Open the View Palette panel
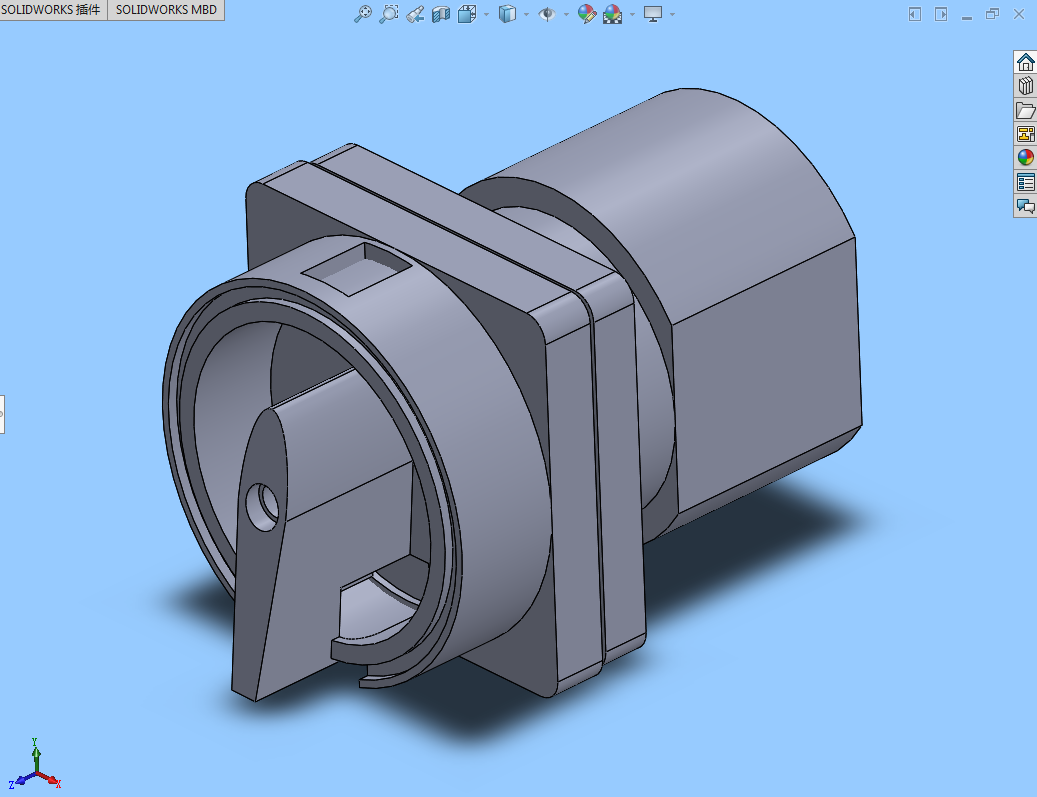The width and height of the screenshot is (1037, 797). coord(1025,134)
